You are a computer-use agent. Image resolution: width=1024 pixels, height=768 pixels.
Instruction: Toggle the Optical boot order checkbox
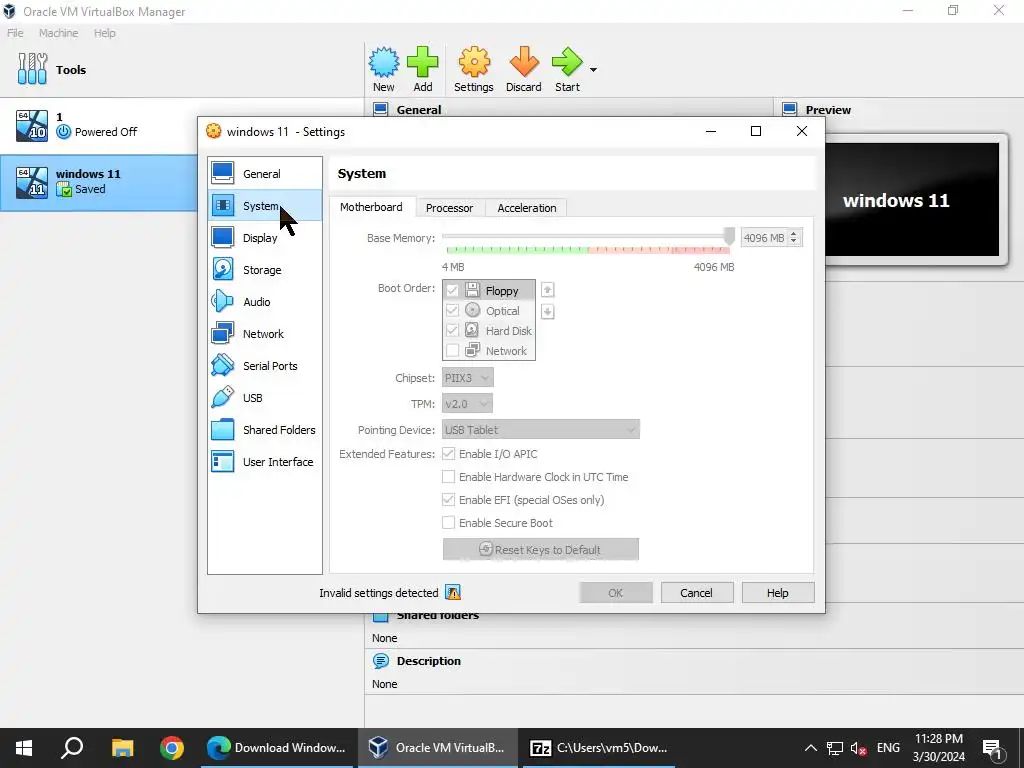tap(452, 310)
